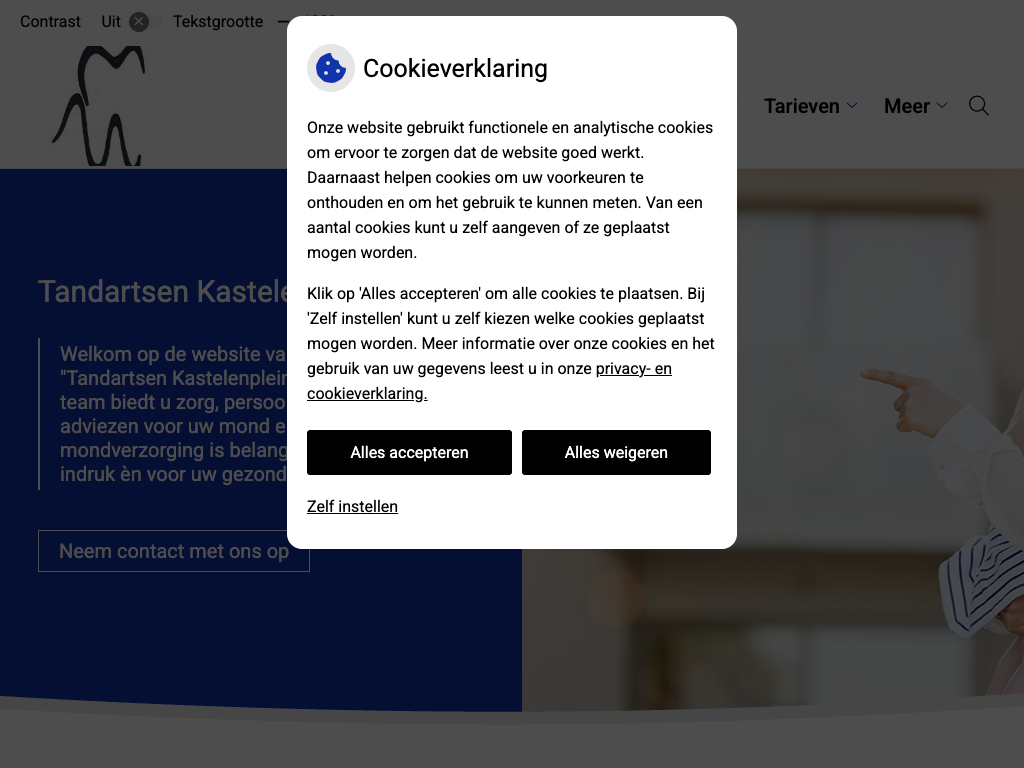Select the Cookieverklaring dialog heading

pos(455,68)
